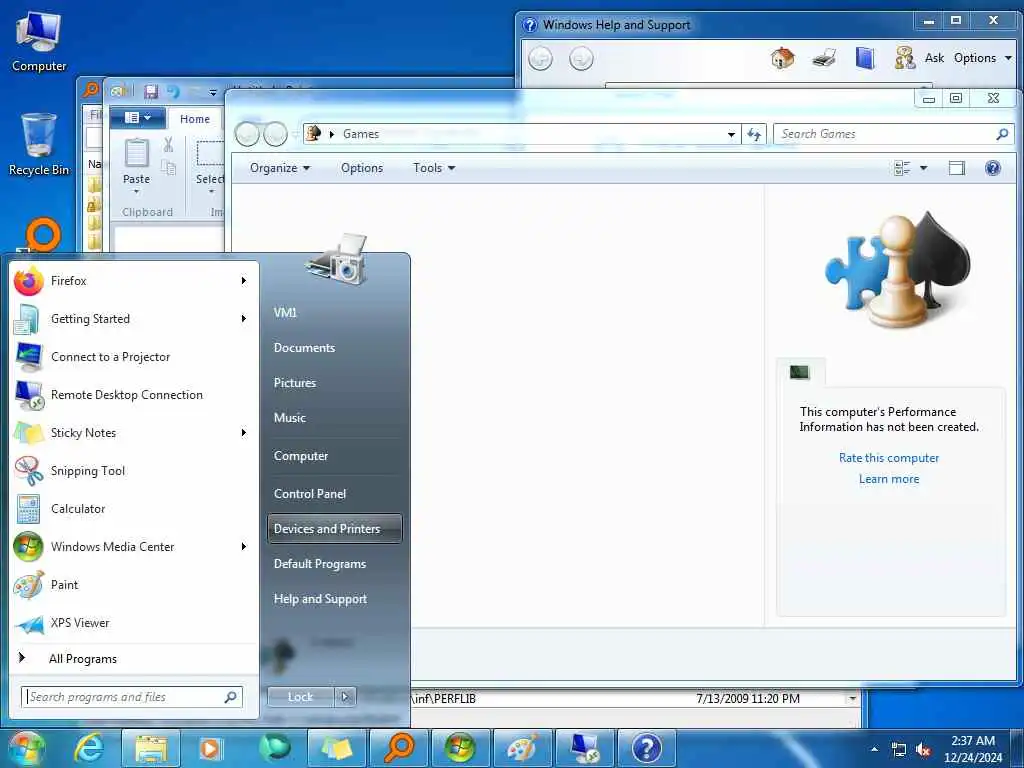The image size is (1024, 768).
Task: Click the Copy icon in Paint ribbon
Action: tap(168, 168)
